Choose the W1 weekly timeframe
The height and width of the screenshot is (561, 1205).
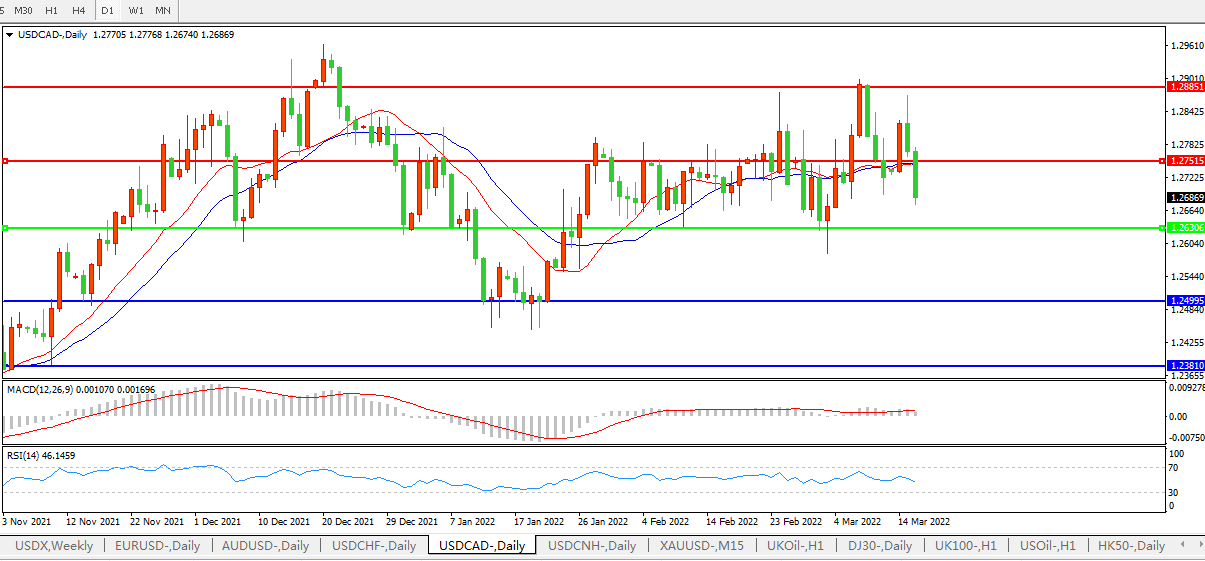click(136, 10)
